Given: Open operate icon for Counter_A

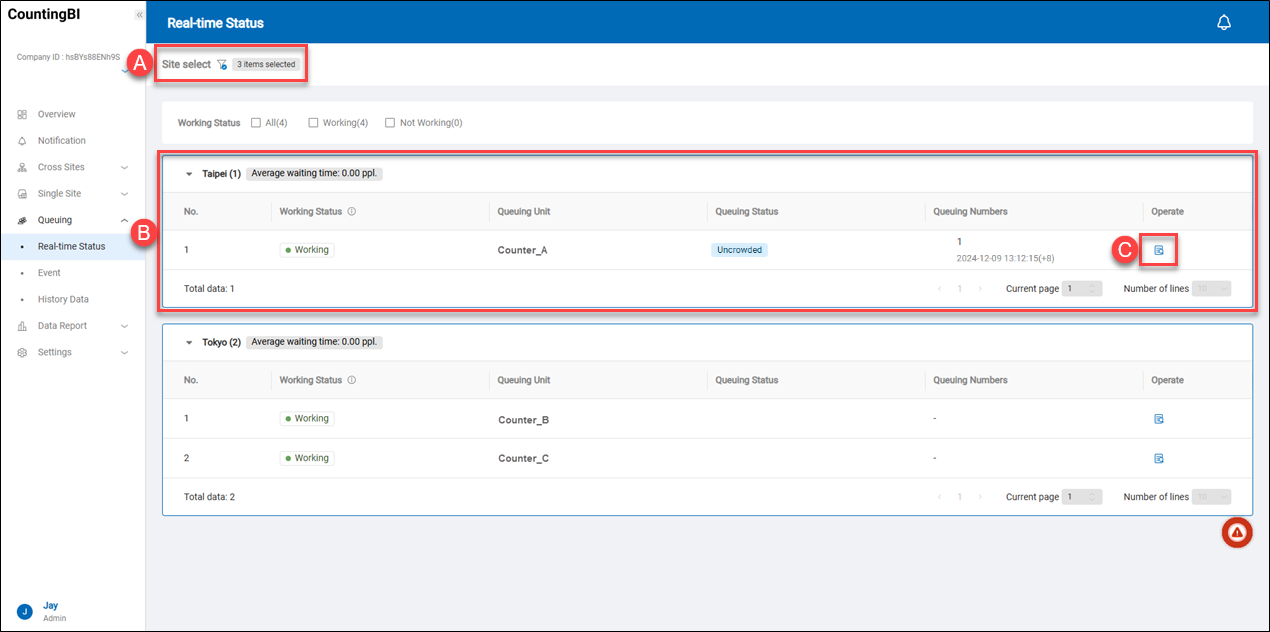Looking at the screenshot, I should tap(1159, 250).
